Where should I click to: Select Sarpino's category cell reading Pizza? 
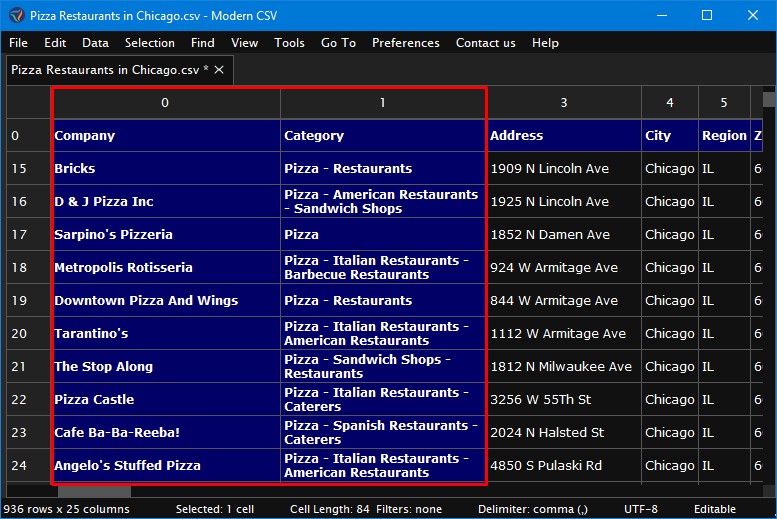[x=384, y=234]
